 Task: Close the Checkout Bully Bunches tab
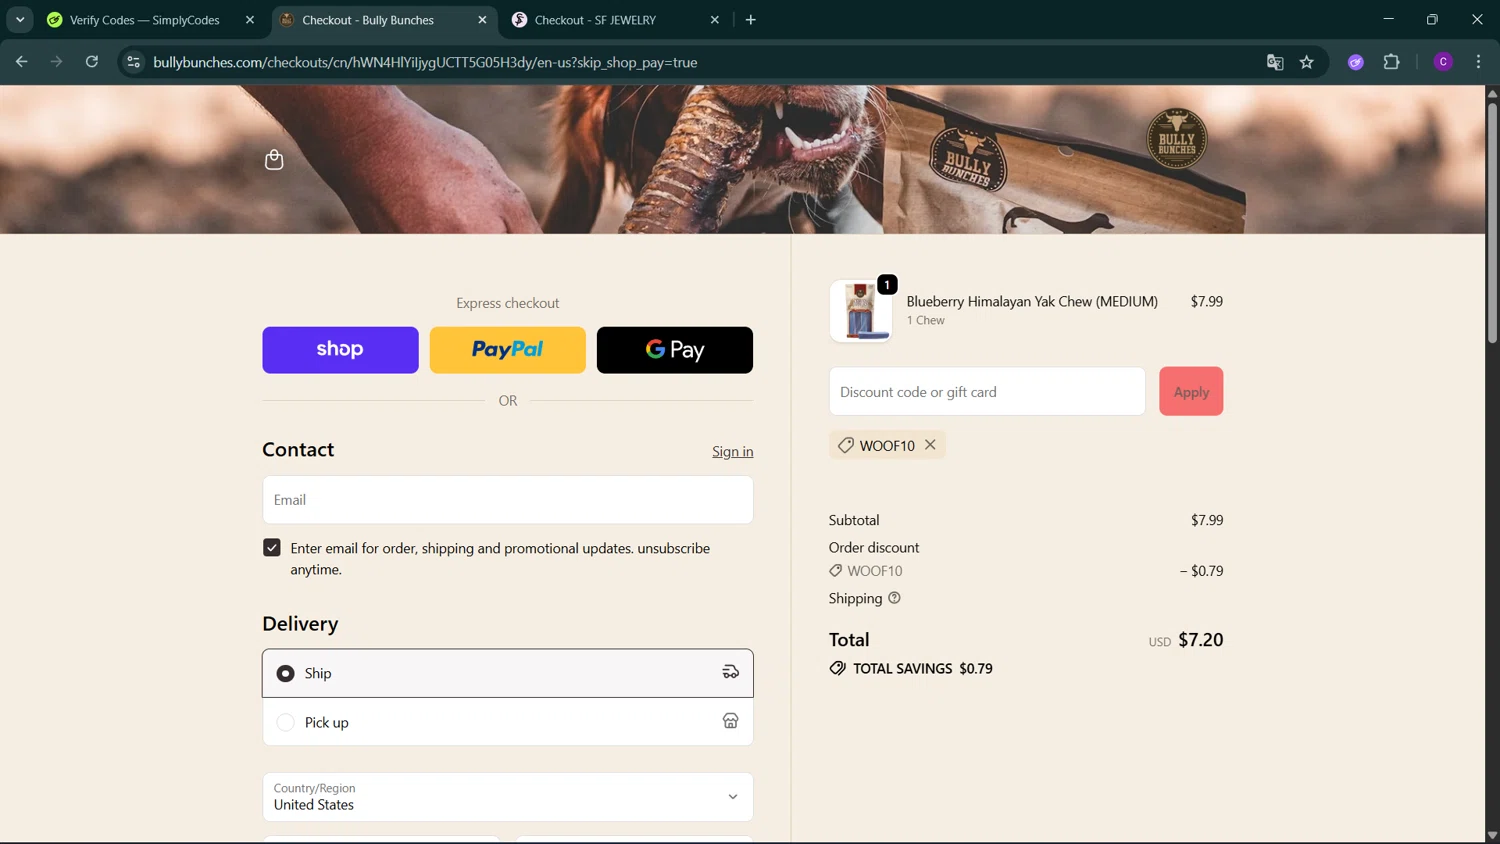[x=482, y=20]
